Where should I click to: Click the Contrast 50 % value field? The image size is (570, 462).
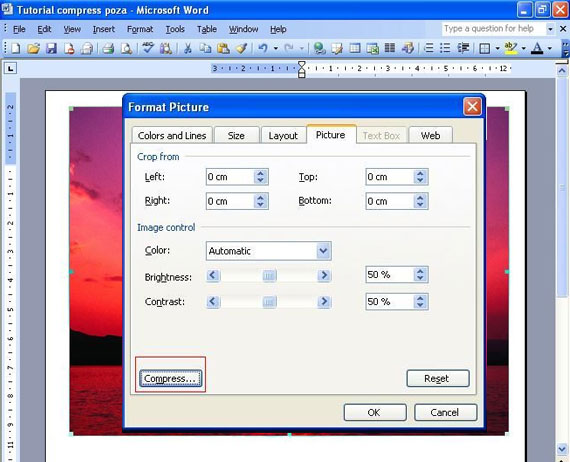tap(390, 302)
